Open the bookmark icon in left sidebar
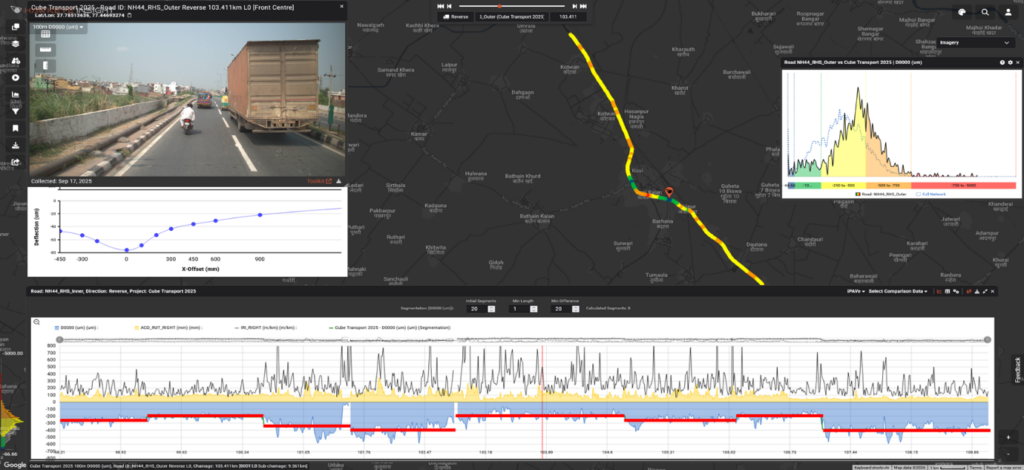This screenshot has width=1024, height=470. click(16, 129)
